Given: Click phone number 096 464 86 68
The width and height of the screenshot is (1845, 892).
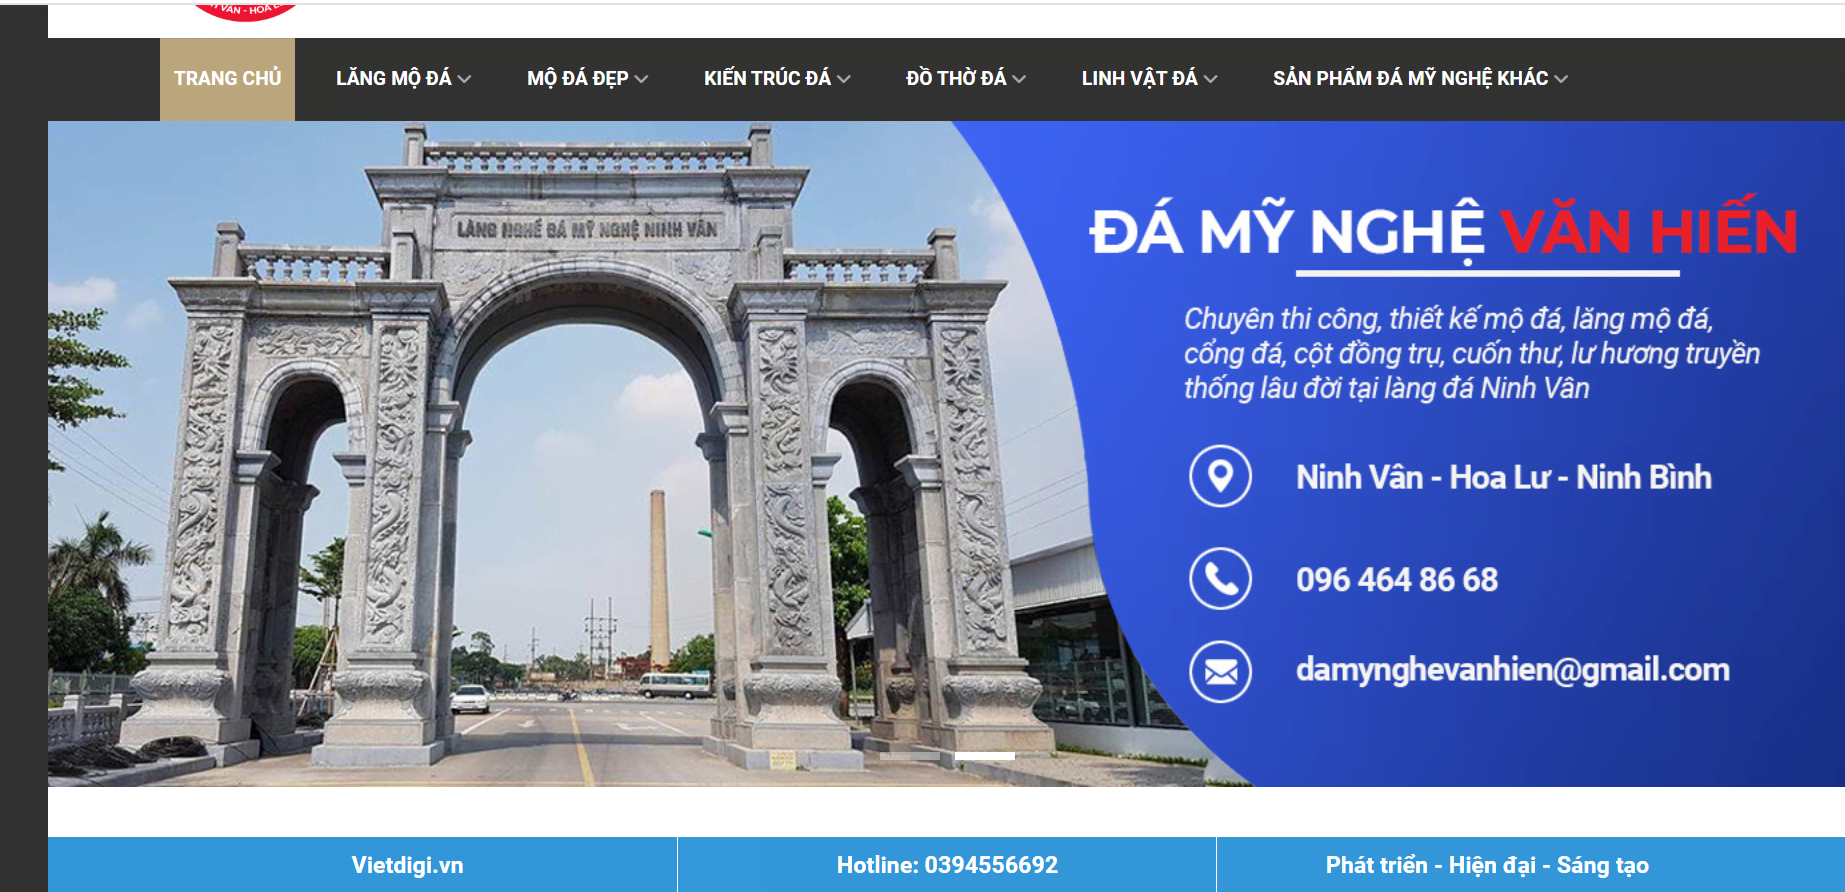Looking at the screenshot, I should [1397, 580].
